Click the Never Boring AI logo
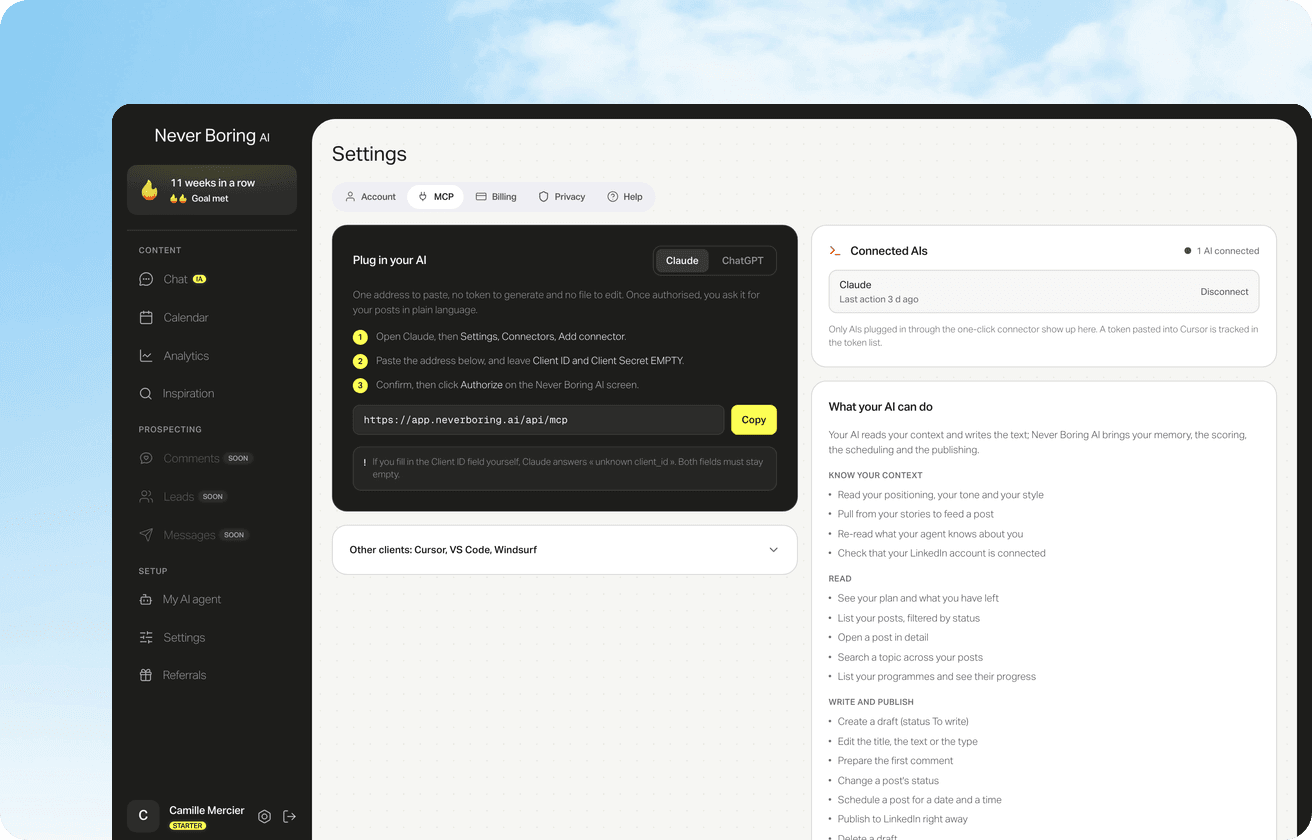 [212, 136]
